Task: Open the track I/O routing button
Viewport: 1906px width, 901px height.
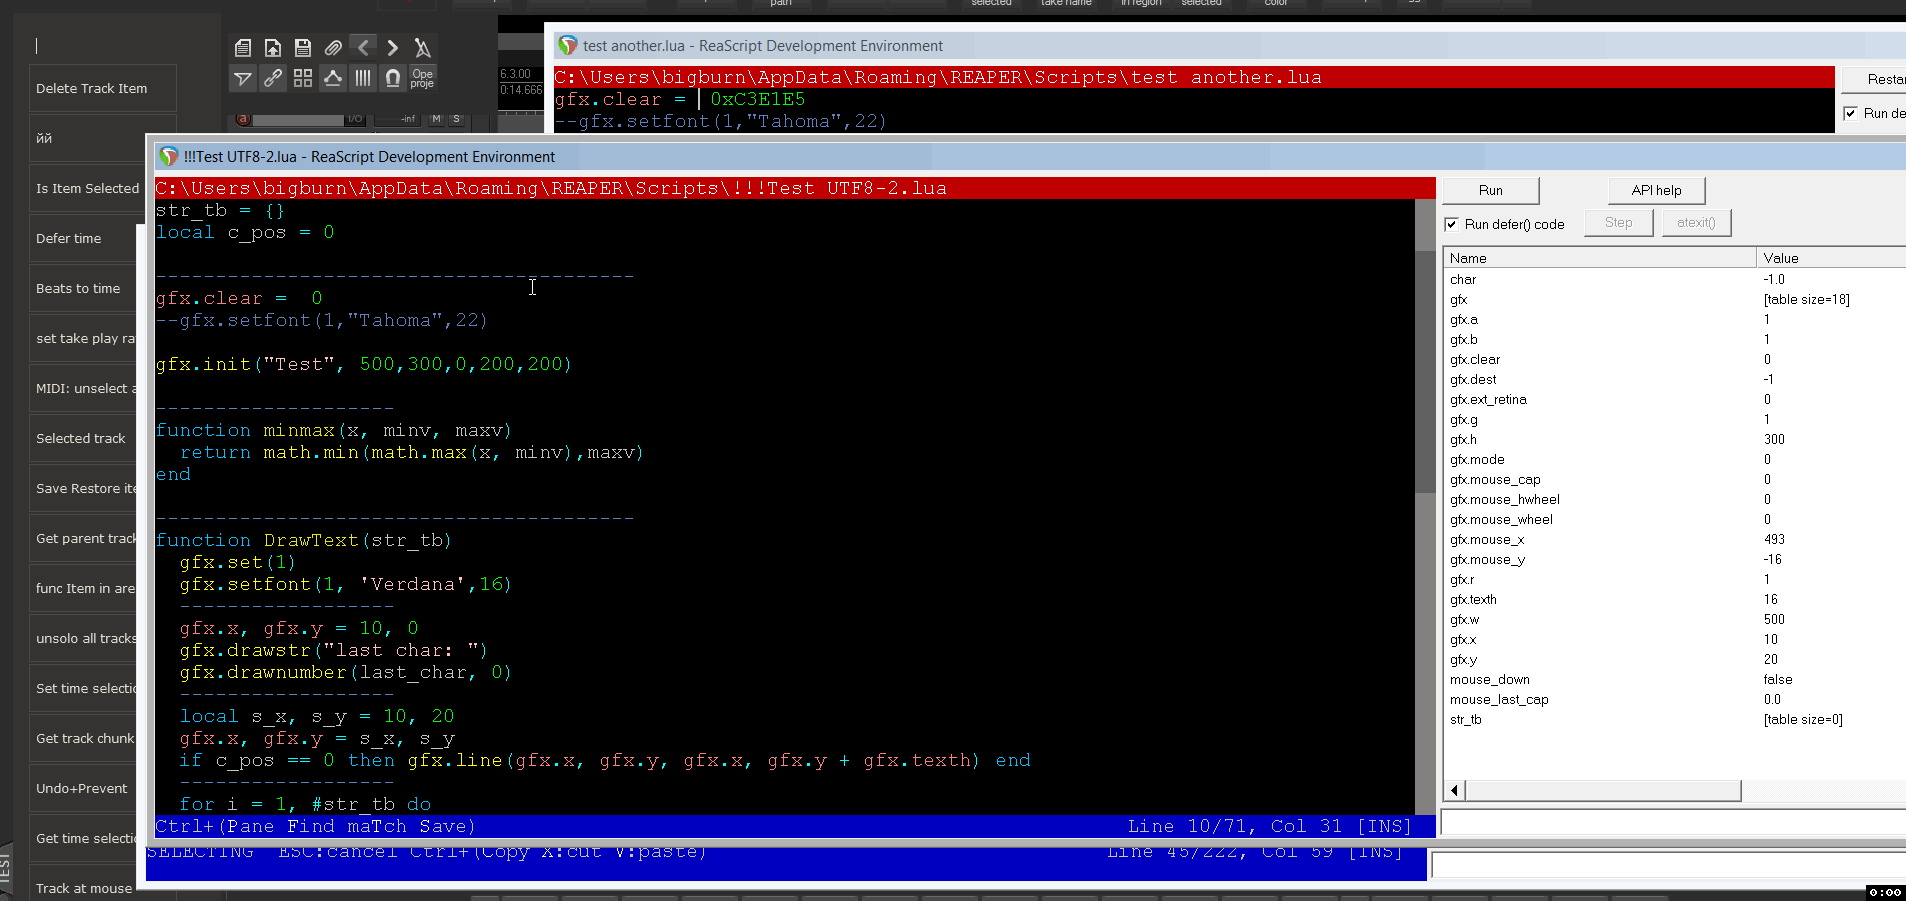Action: [x=355, y=119]
